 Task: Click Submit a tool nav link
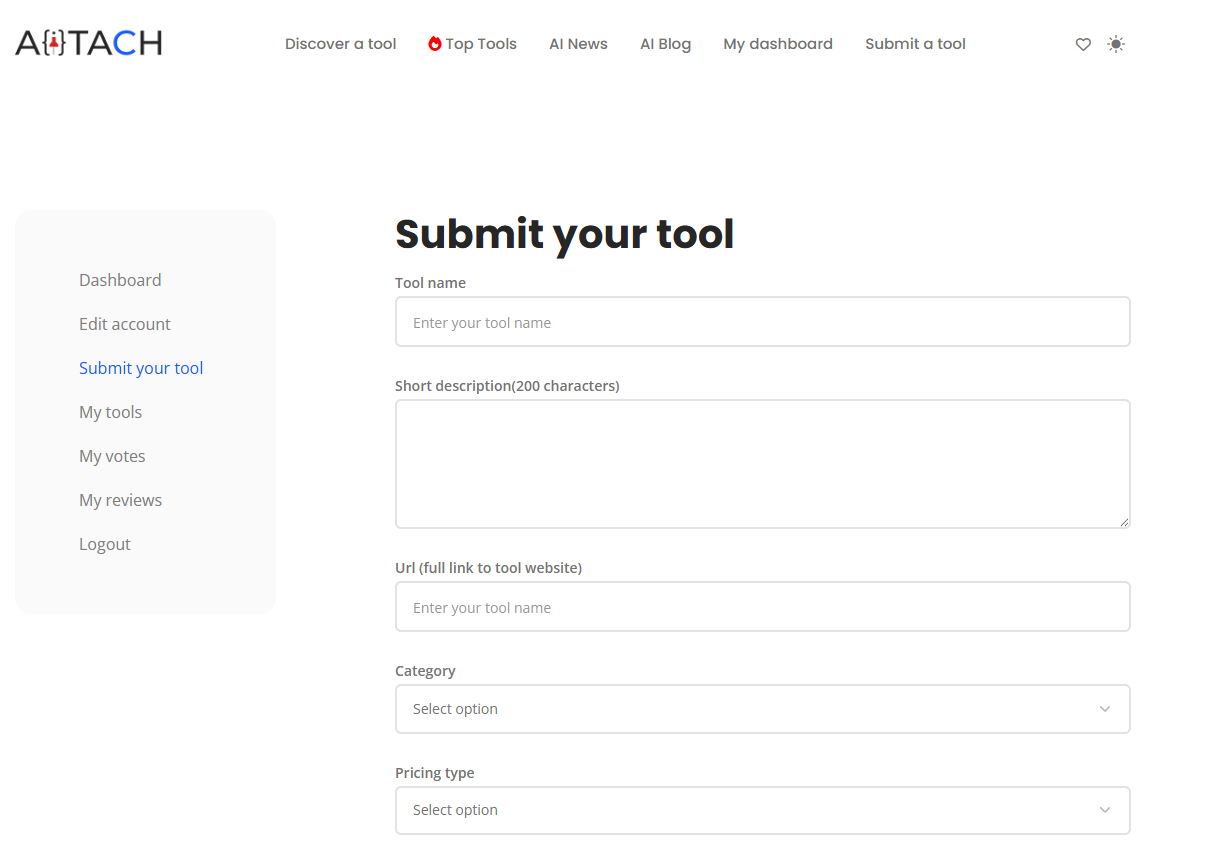915,44
